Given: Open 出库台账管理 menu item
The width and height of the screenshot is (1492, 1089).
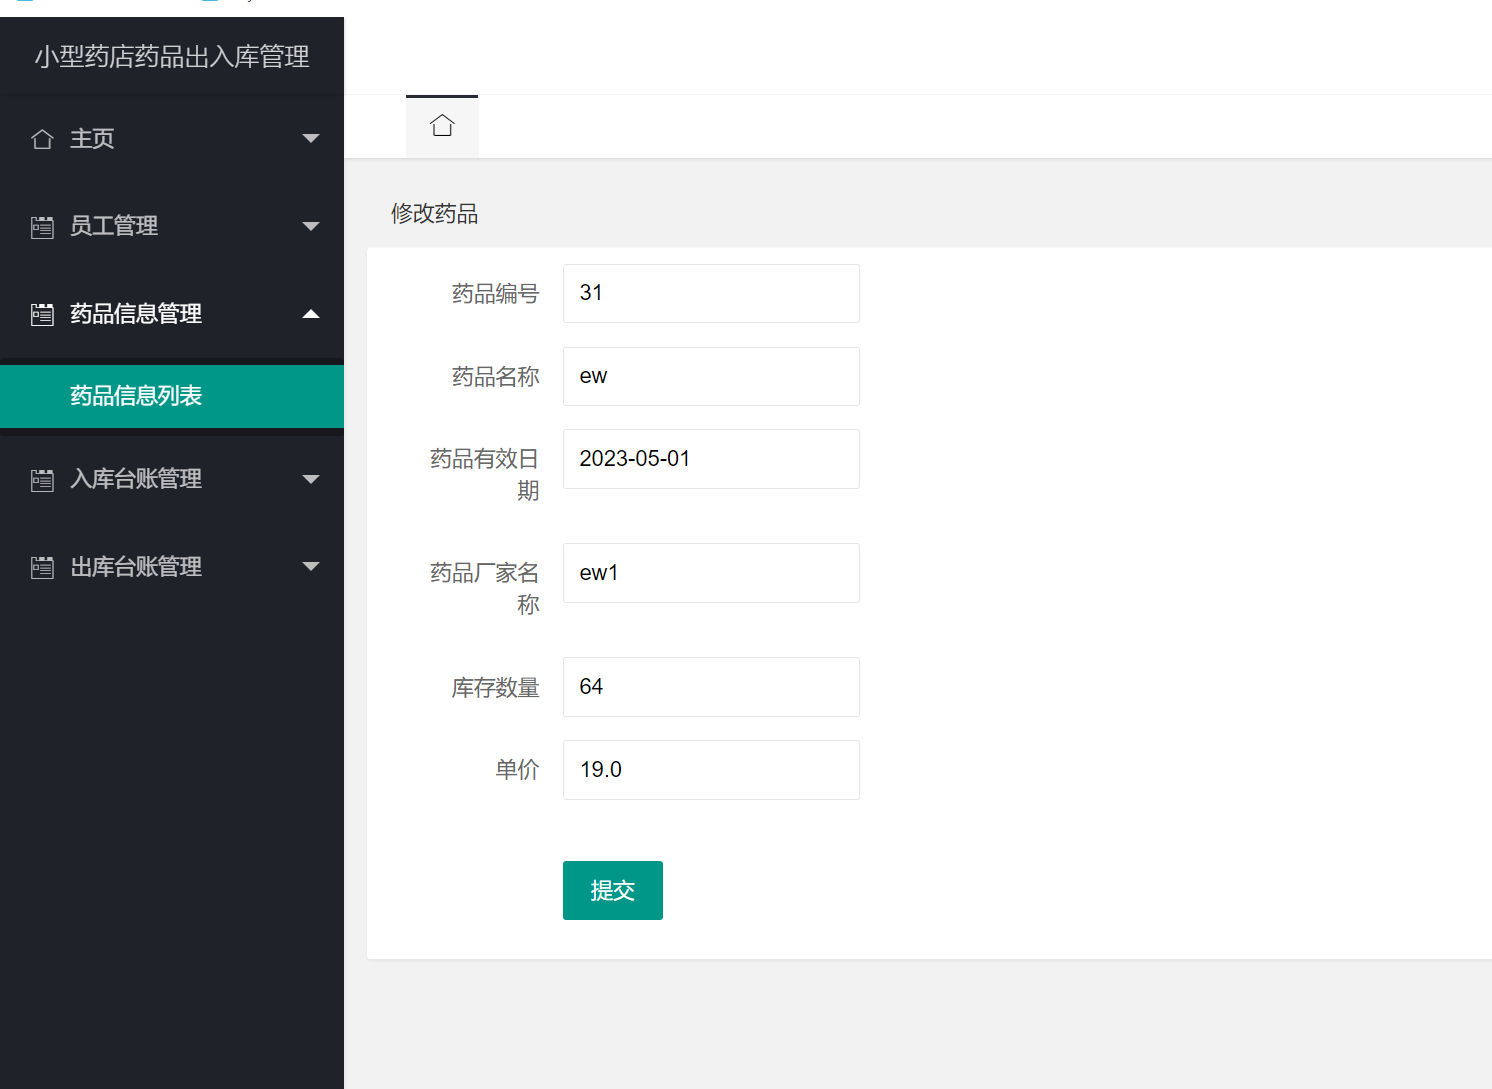Looking at the screenshot, I should pyautogui.click(x=172, y=567).
